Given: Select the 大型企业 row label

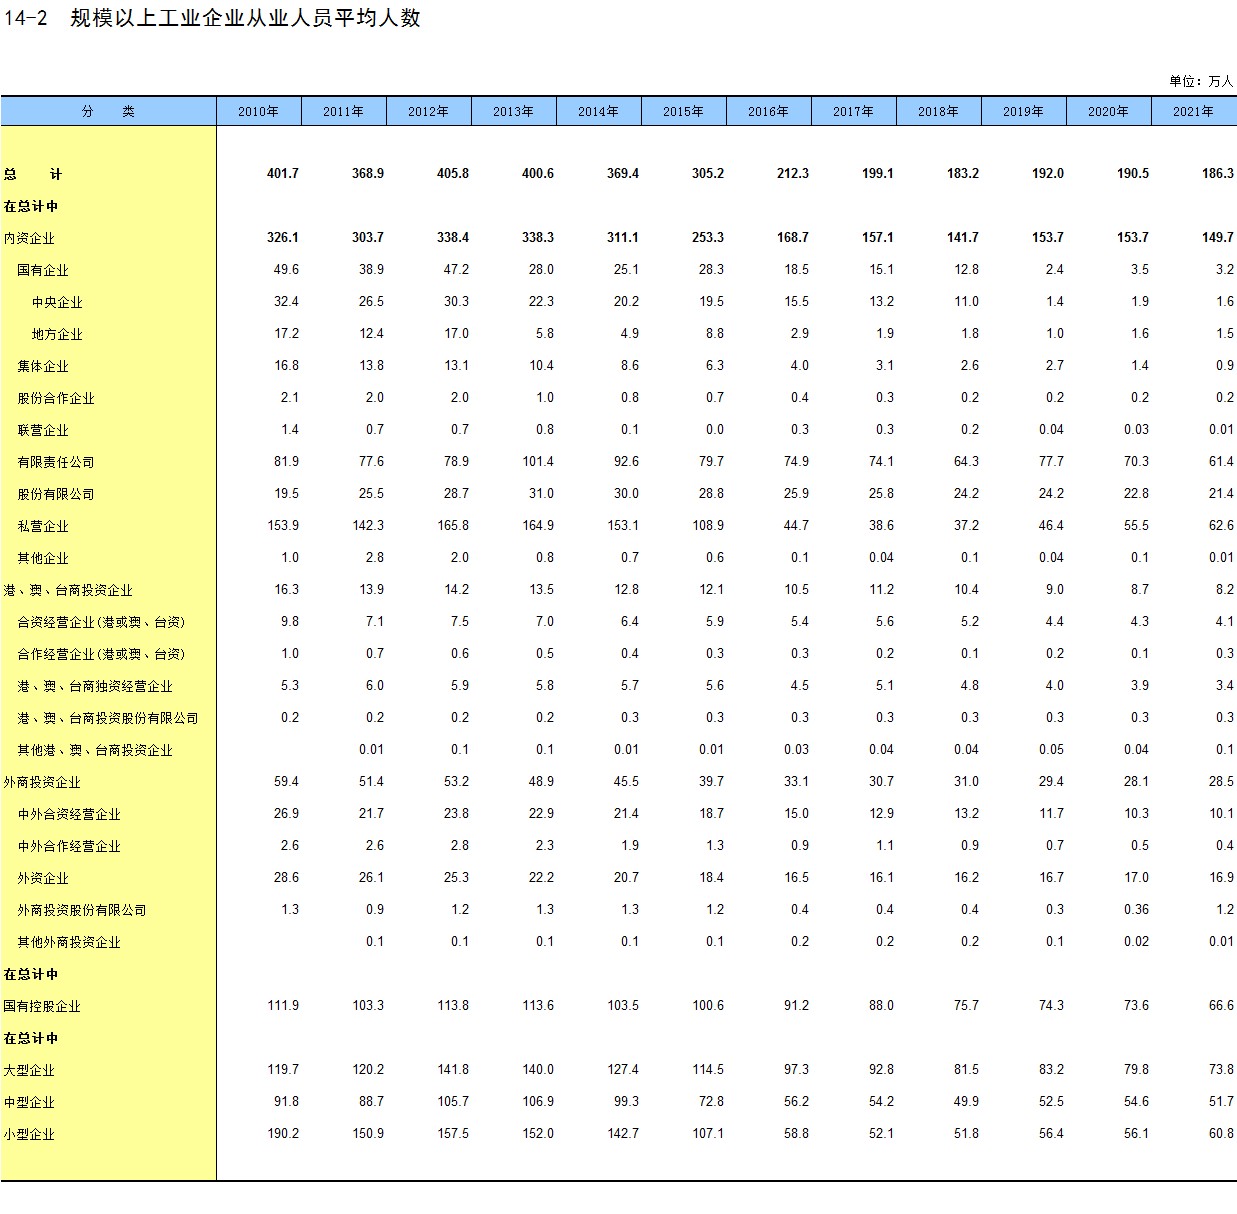Looking at the screenshot, I should [x=29, y=1070].
